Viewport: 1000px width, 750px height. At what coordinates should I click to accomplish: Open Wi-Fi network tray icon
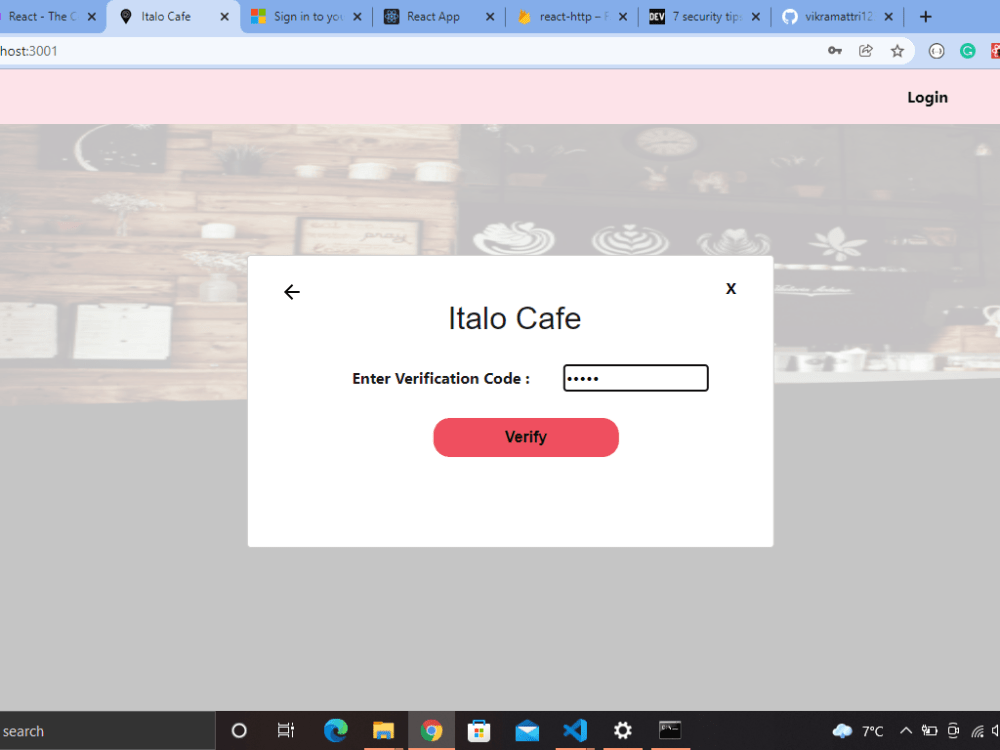pyautogui.click(x=977, y=731)
